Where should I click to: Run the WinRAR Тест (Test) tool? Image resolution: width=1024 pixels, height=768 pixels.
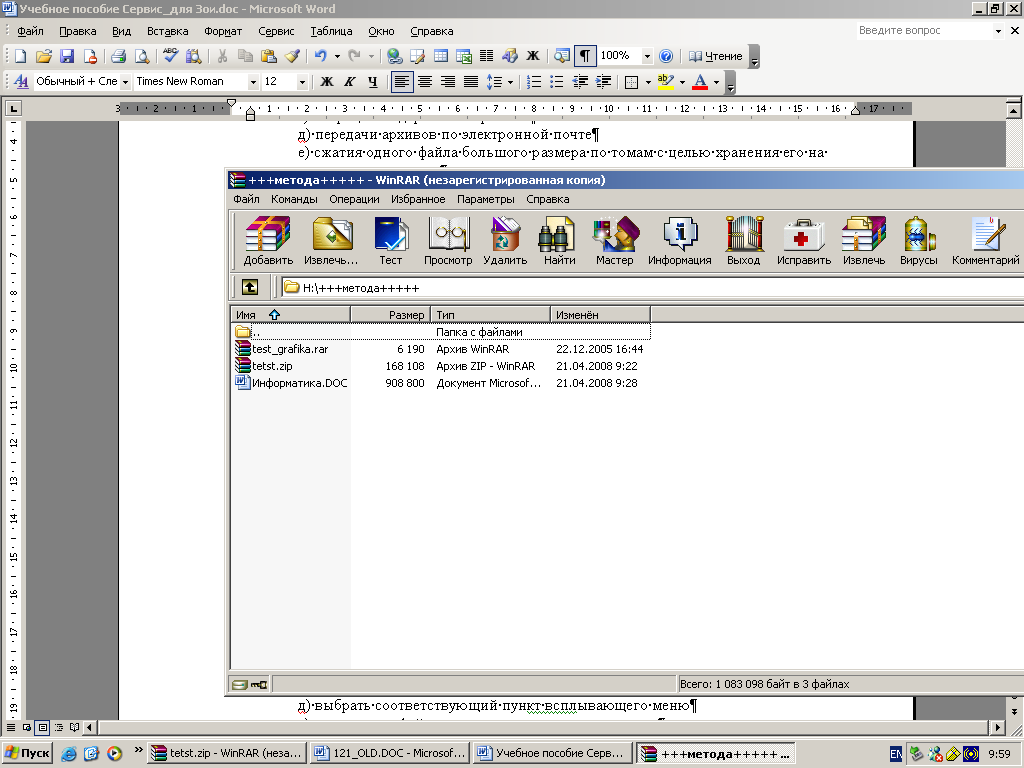pyautogui.click(x=391, y=241)
